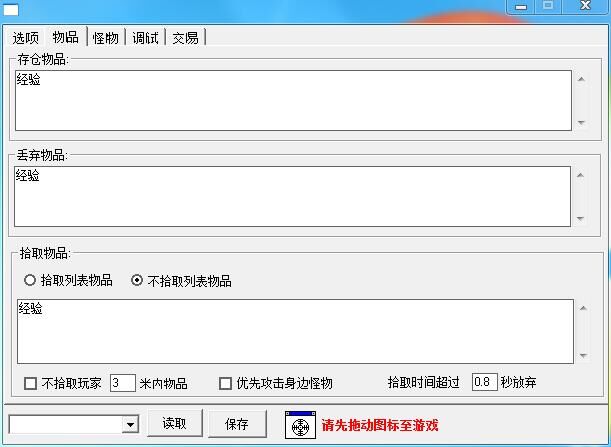Open the 调试 tab
This screenshot has height=447, width=611.
click(145, 38)
